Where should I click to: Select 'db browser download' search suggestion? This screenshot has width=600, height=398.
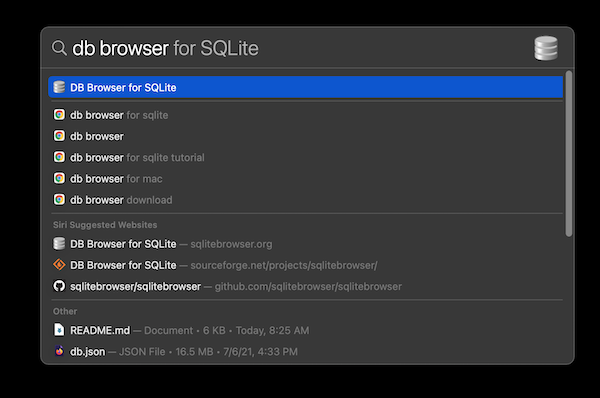[305, 200]
